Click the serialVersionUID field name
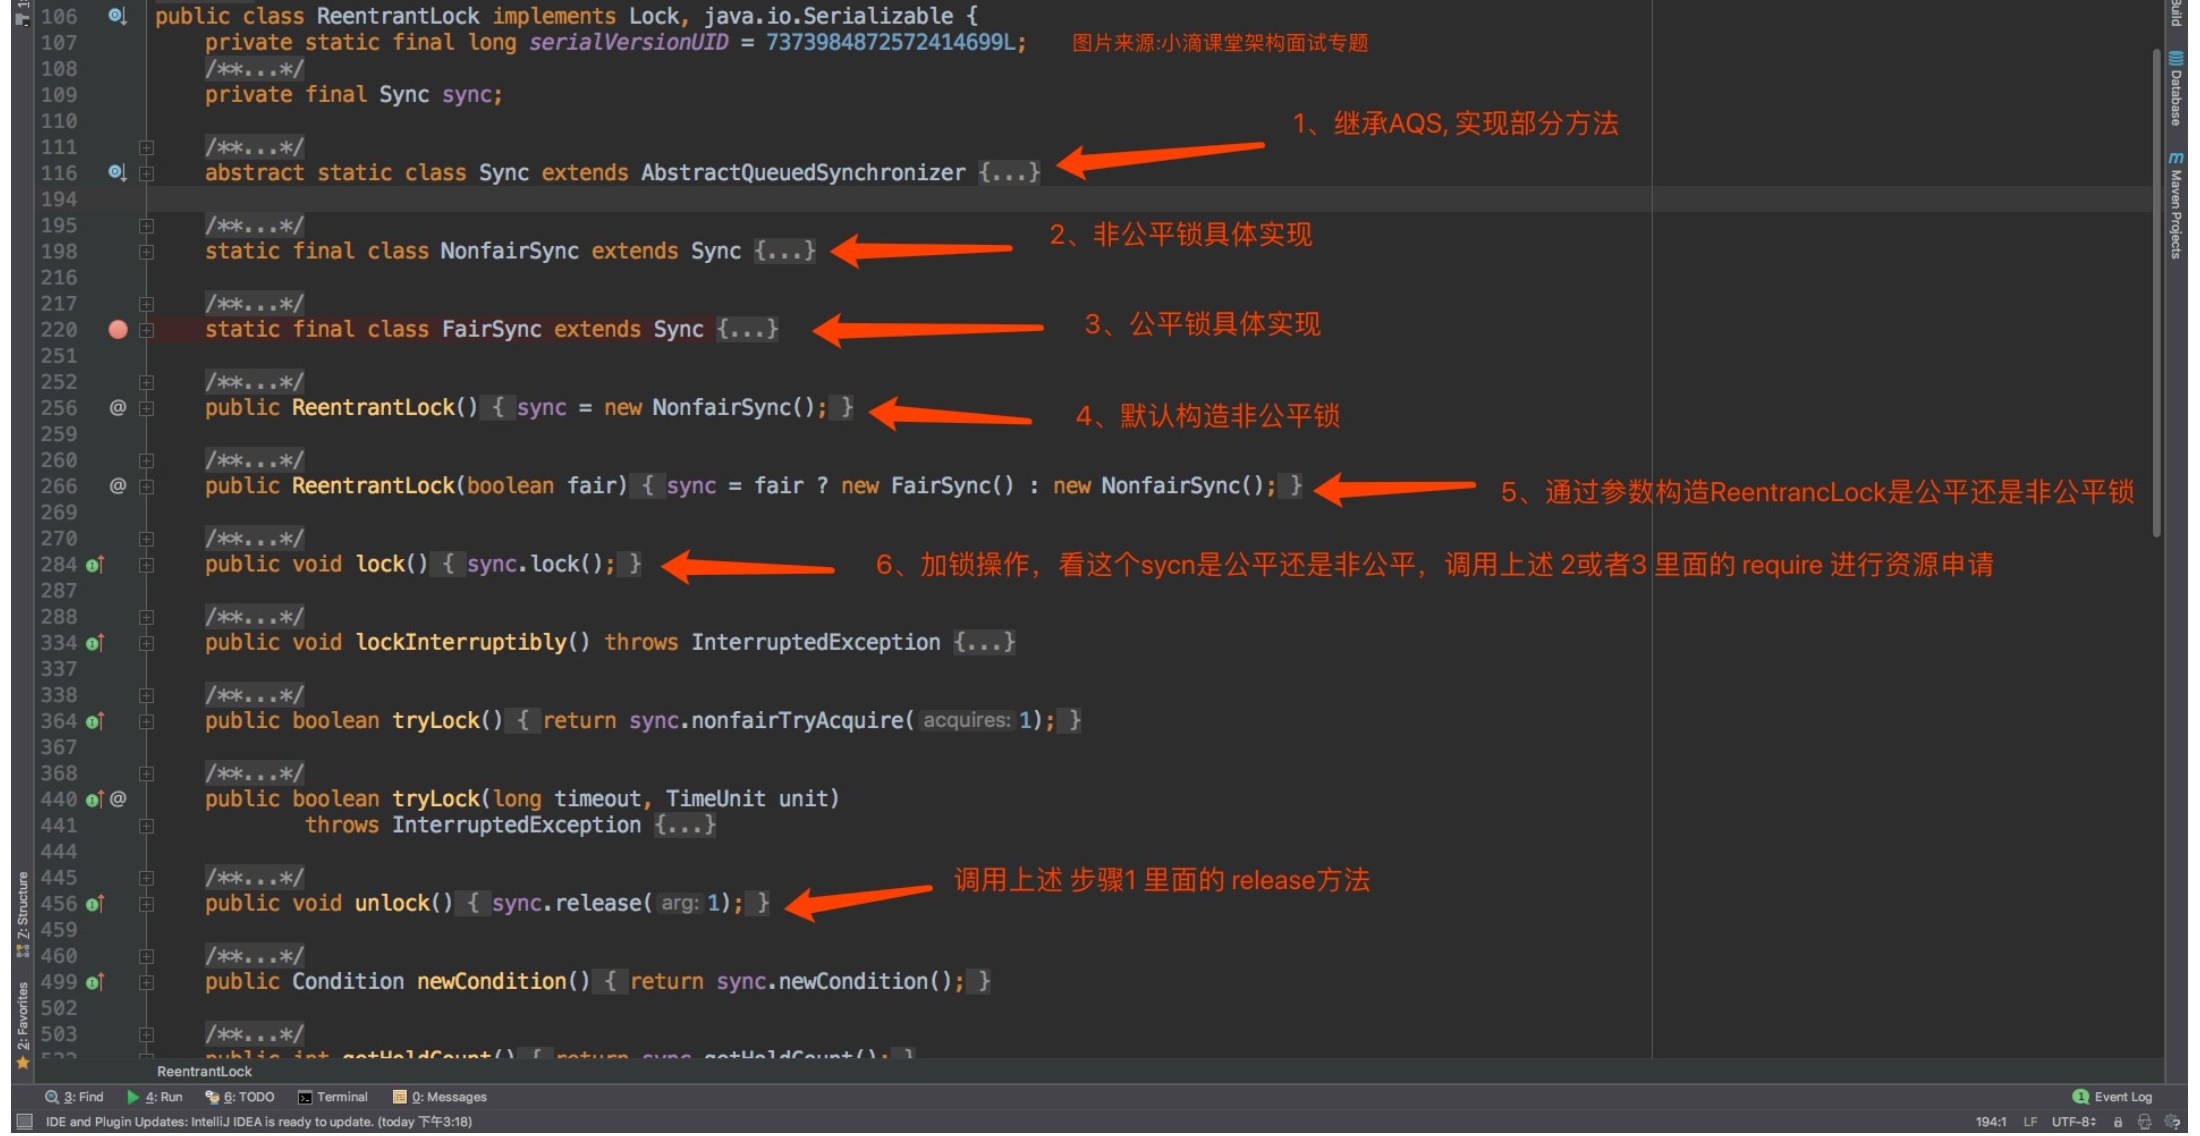 pyautogui.click(x=629, y=42)
